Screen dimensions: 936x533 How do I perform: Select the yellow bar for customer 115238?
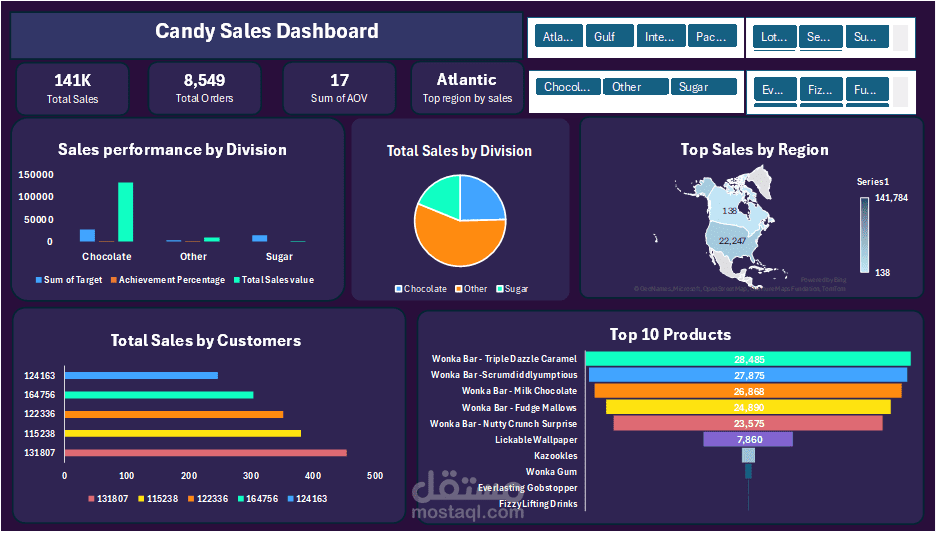pos(183,433)
